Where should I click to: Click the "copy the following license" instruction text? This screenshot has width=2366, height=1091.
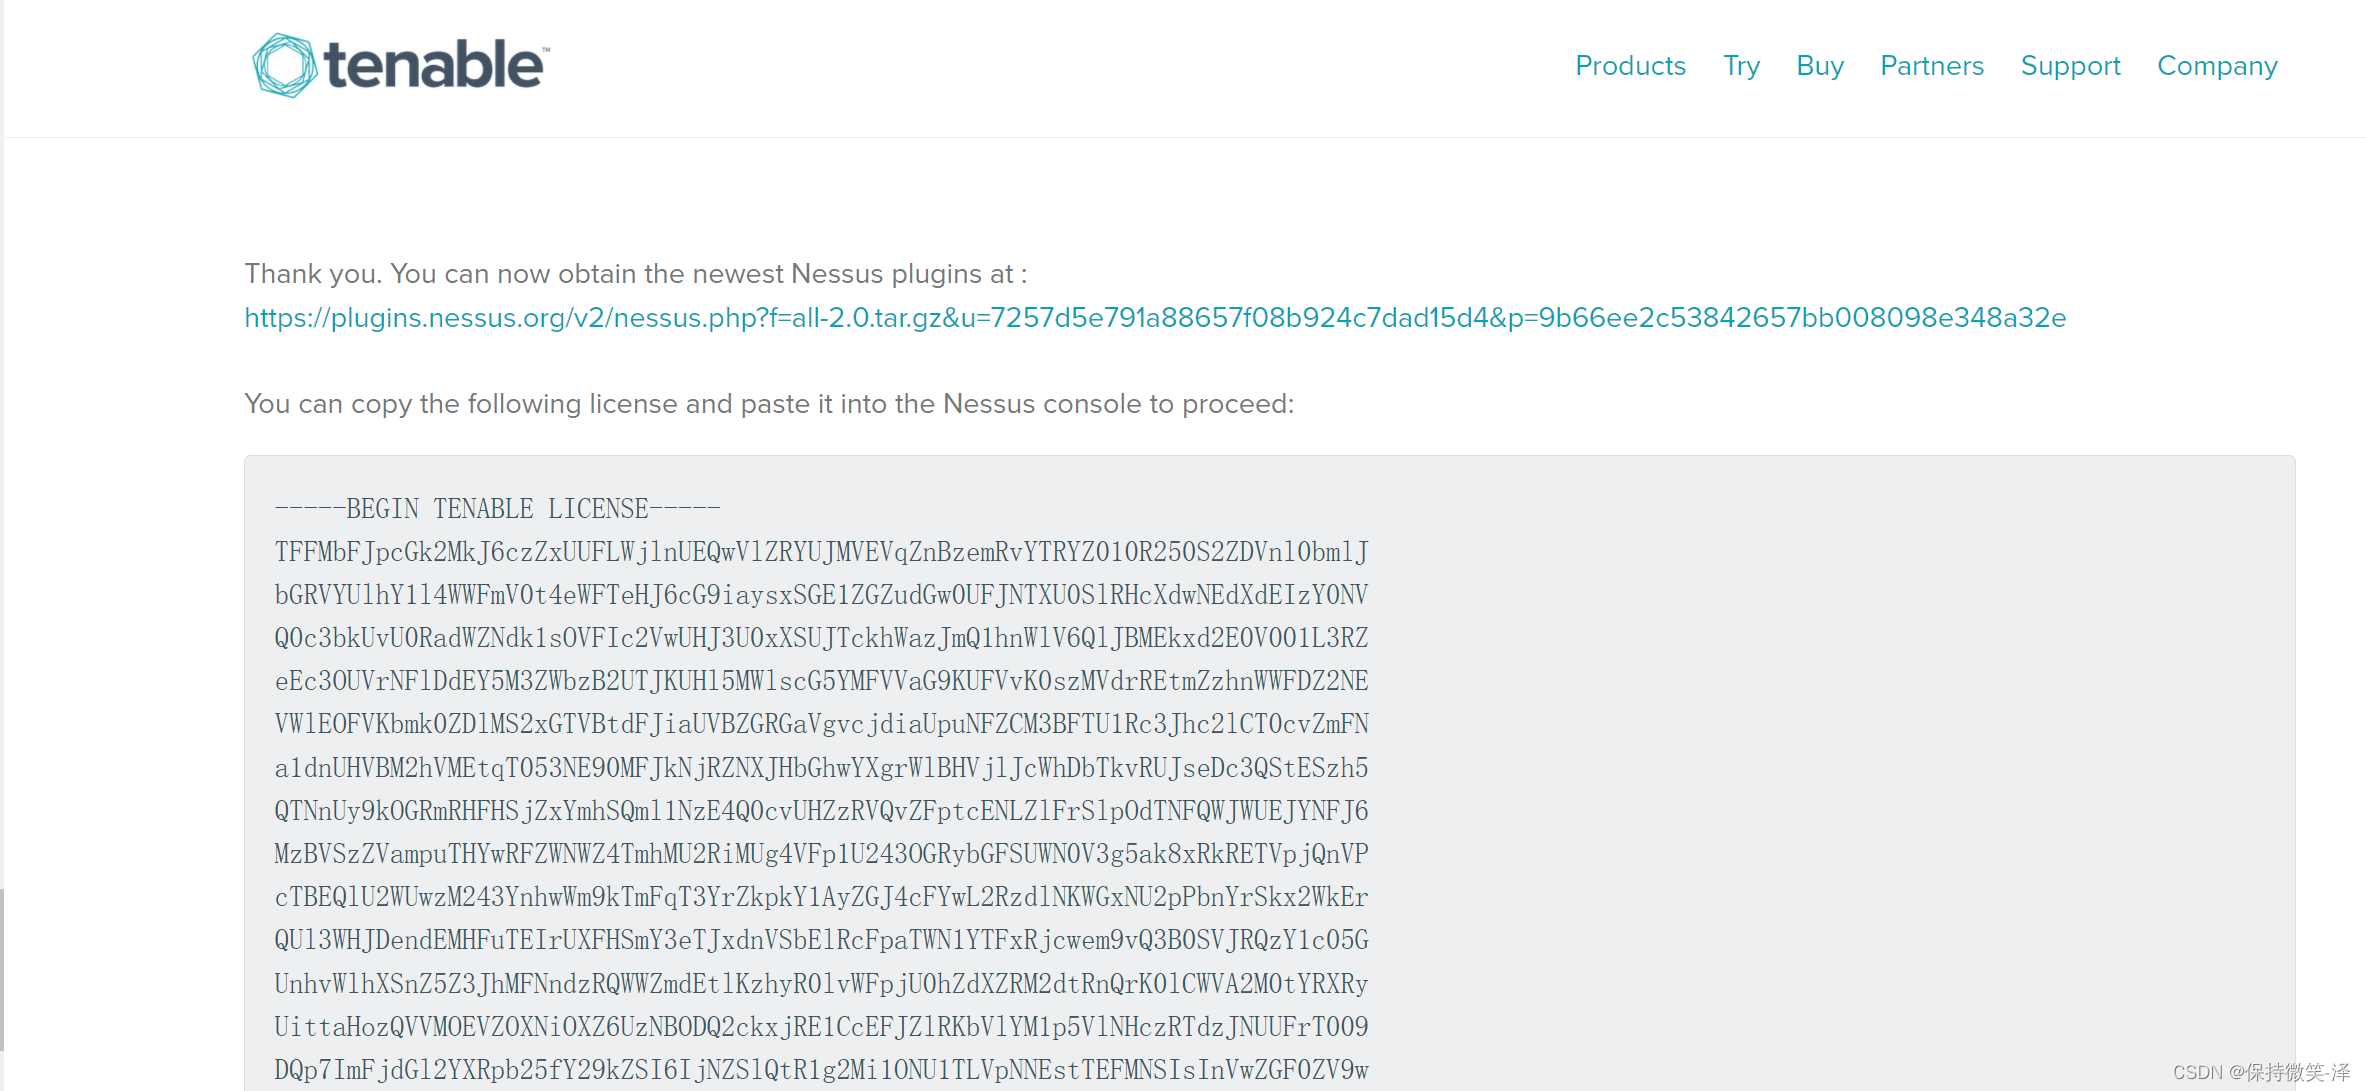click(x=769, y=404)
